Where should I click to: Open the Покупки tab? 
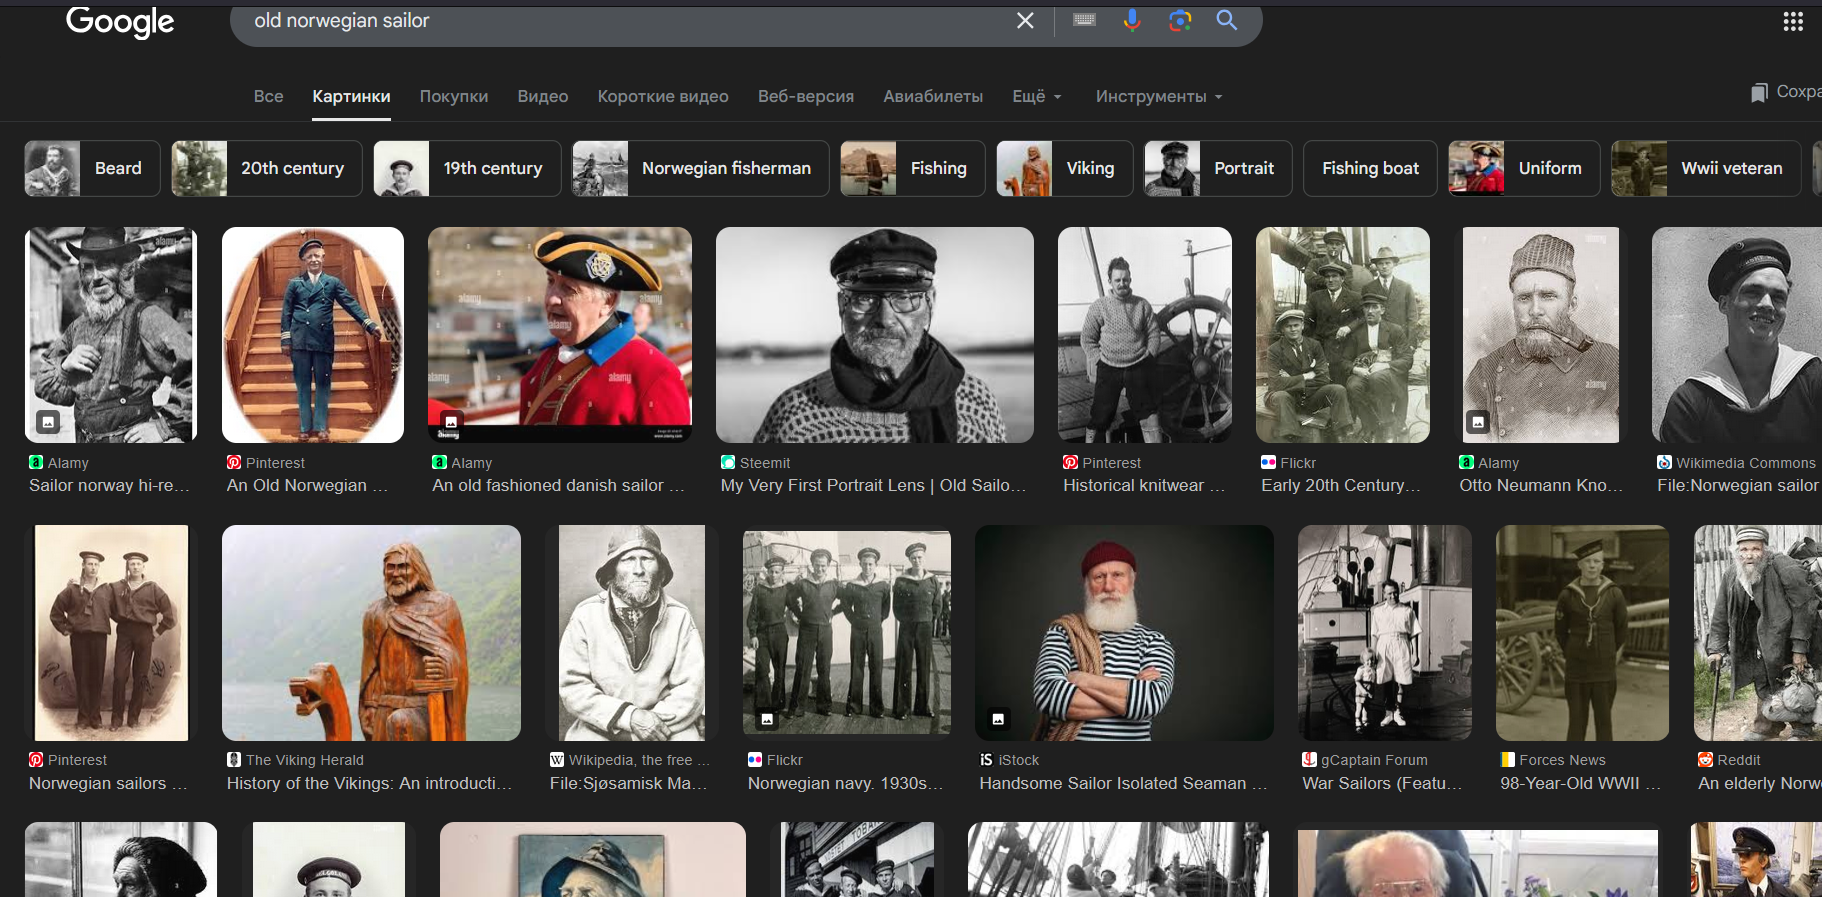tap(453, 97)
